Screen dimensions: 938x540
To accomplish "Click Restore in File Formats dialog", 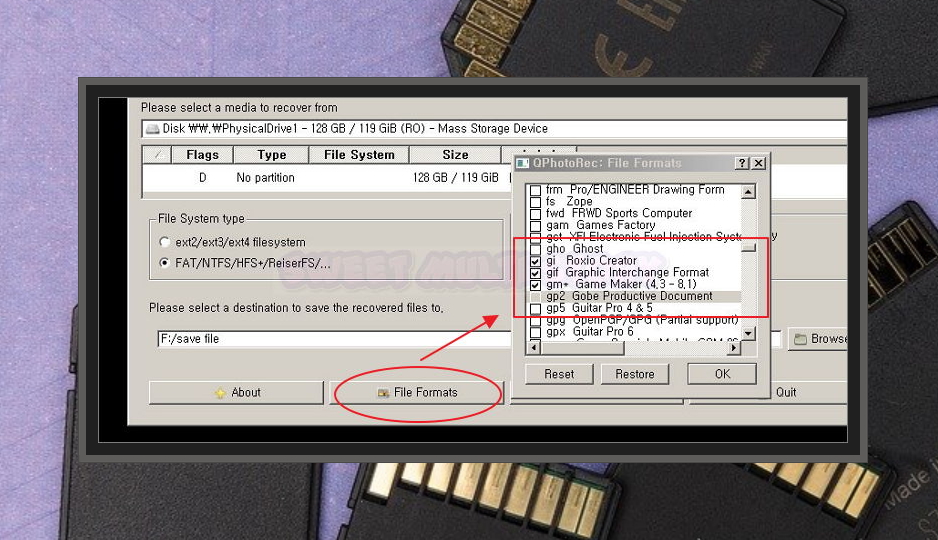I will pyautogui.click(x=635, y=374).
